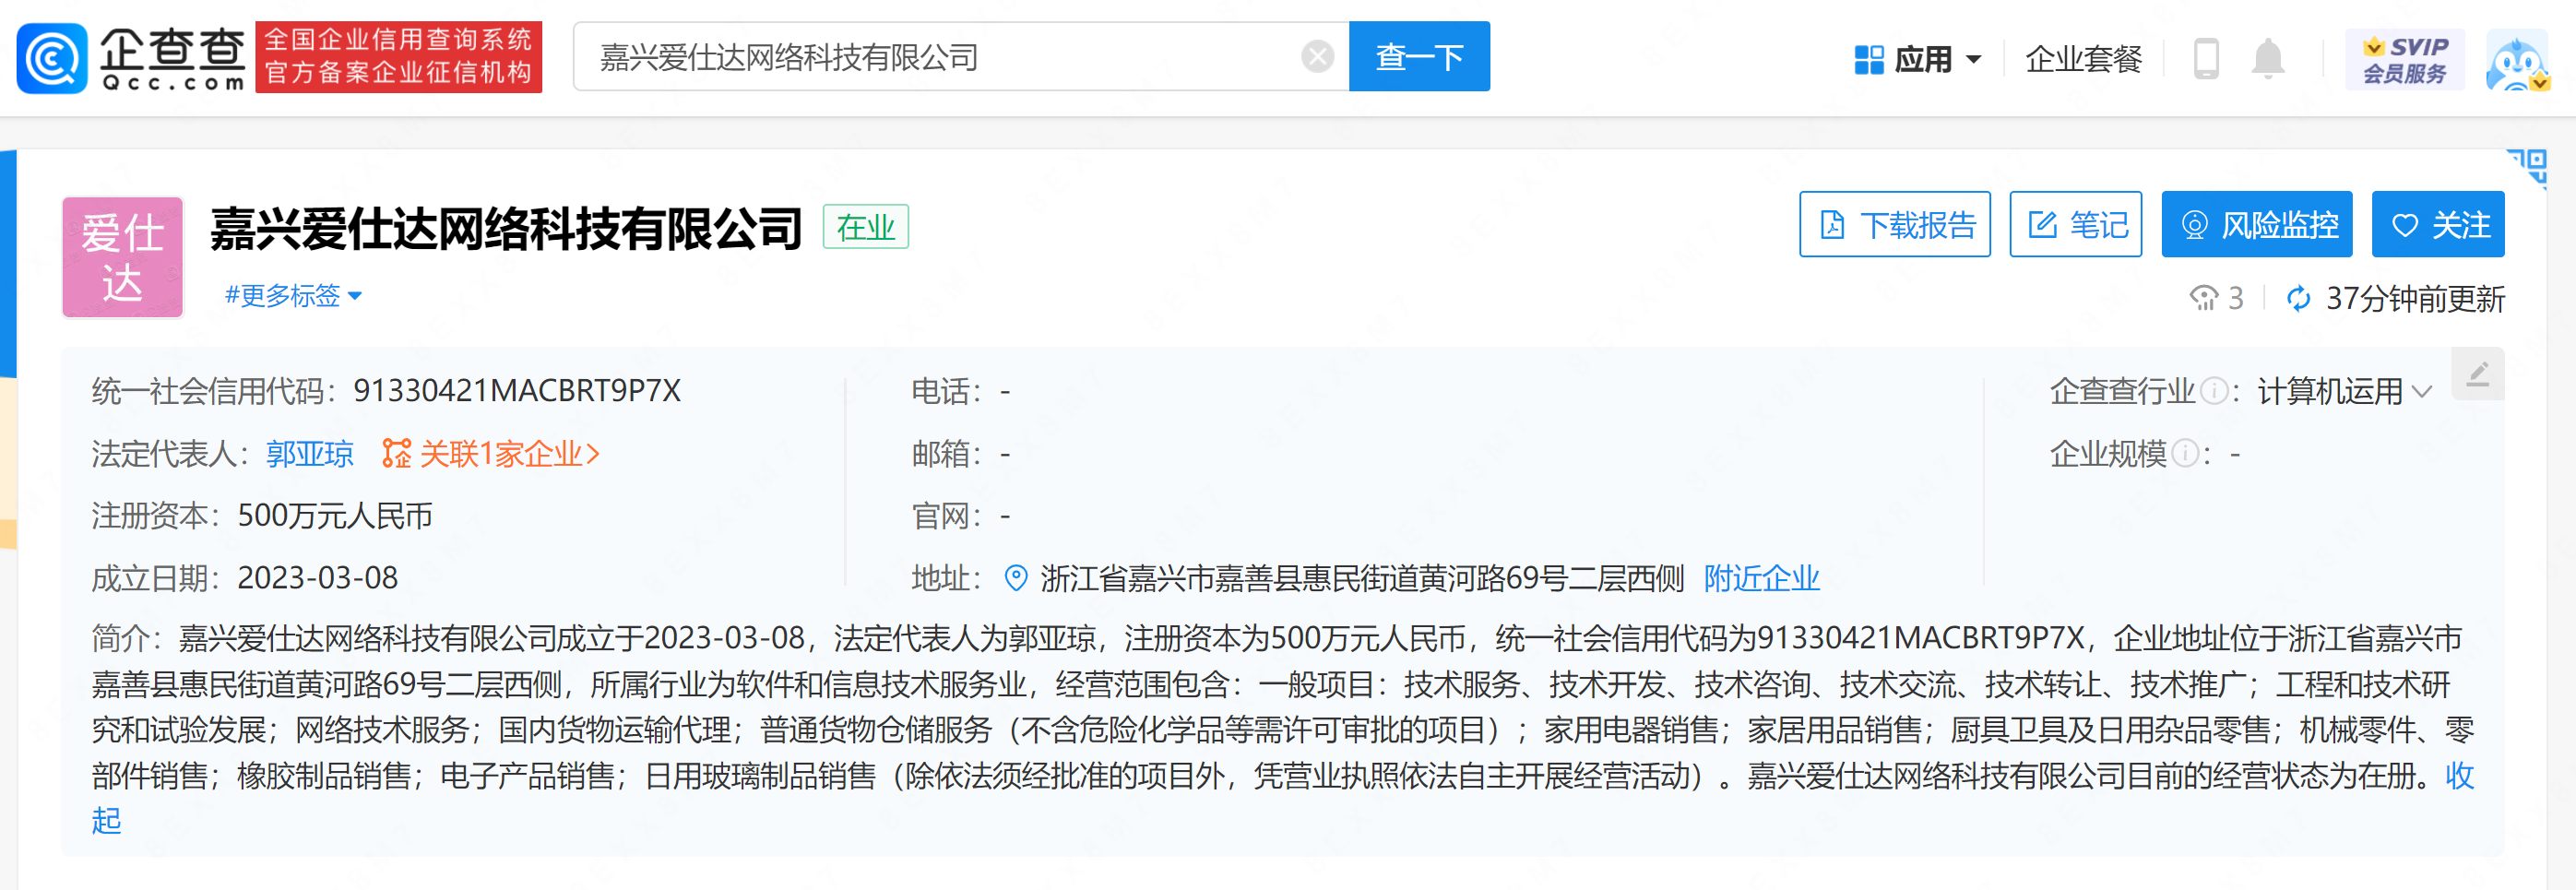Click the 下载报告 button
This screenshot has width=2576, height=890.
(1895, 224)
